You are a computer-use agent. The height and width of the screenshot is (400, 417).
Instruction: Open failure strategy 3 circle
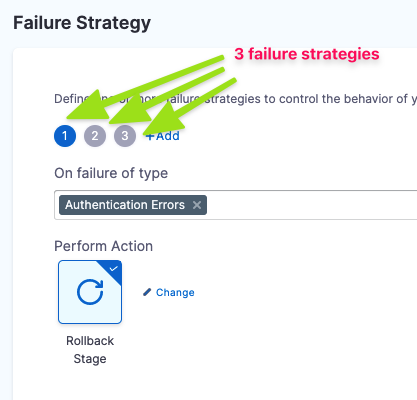[x=125, y=136]
